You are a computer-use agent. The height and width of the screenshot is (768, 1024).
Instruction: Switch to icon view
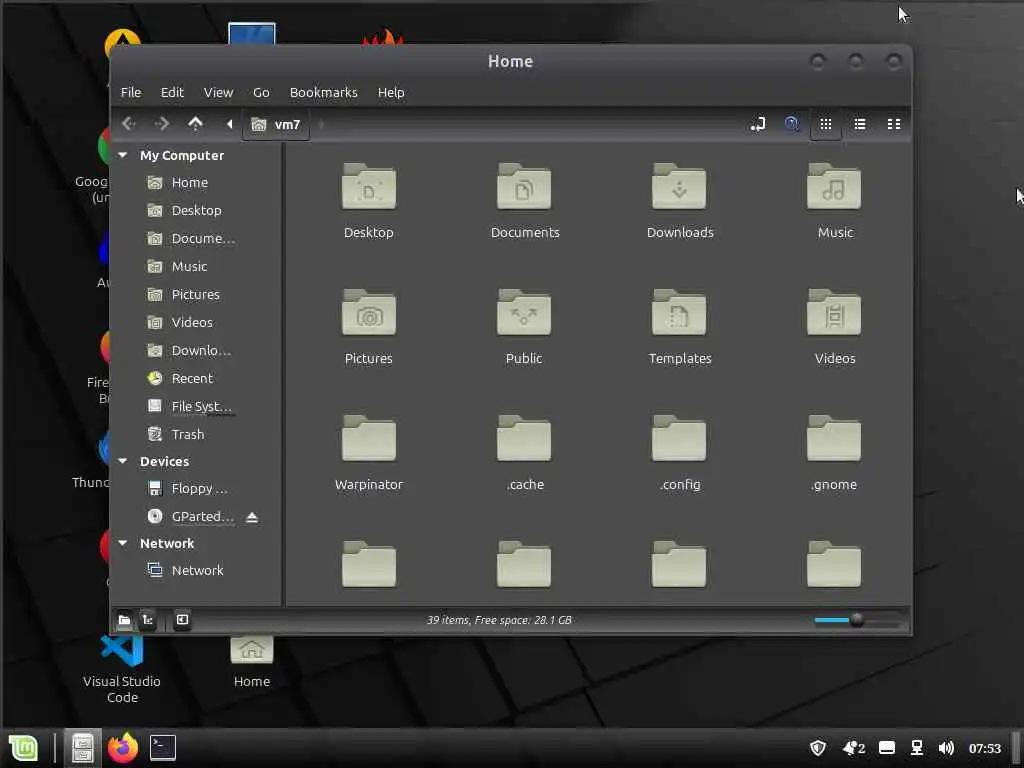826,124
